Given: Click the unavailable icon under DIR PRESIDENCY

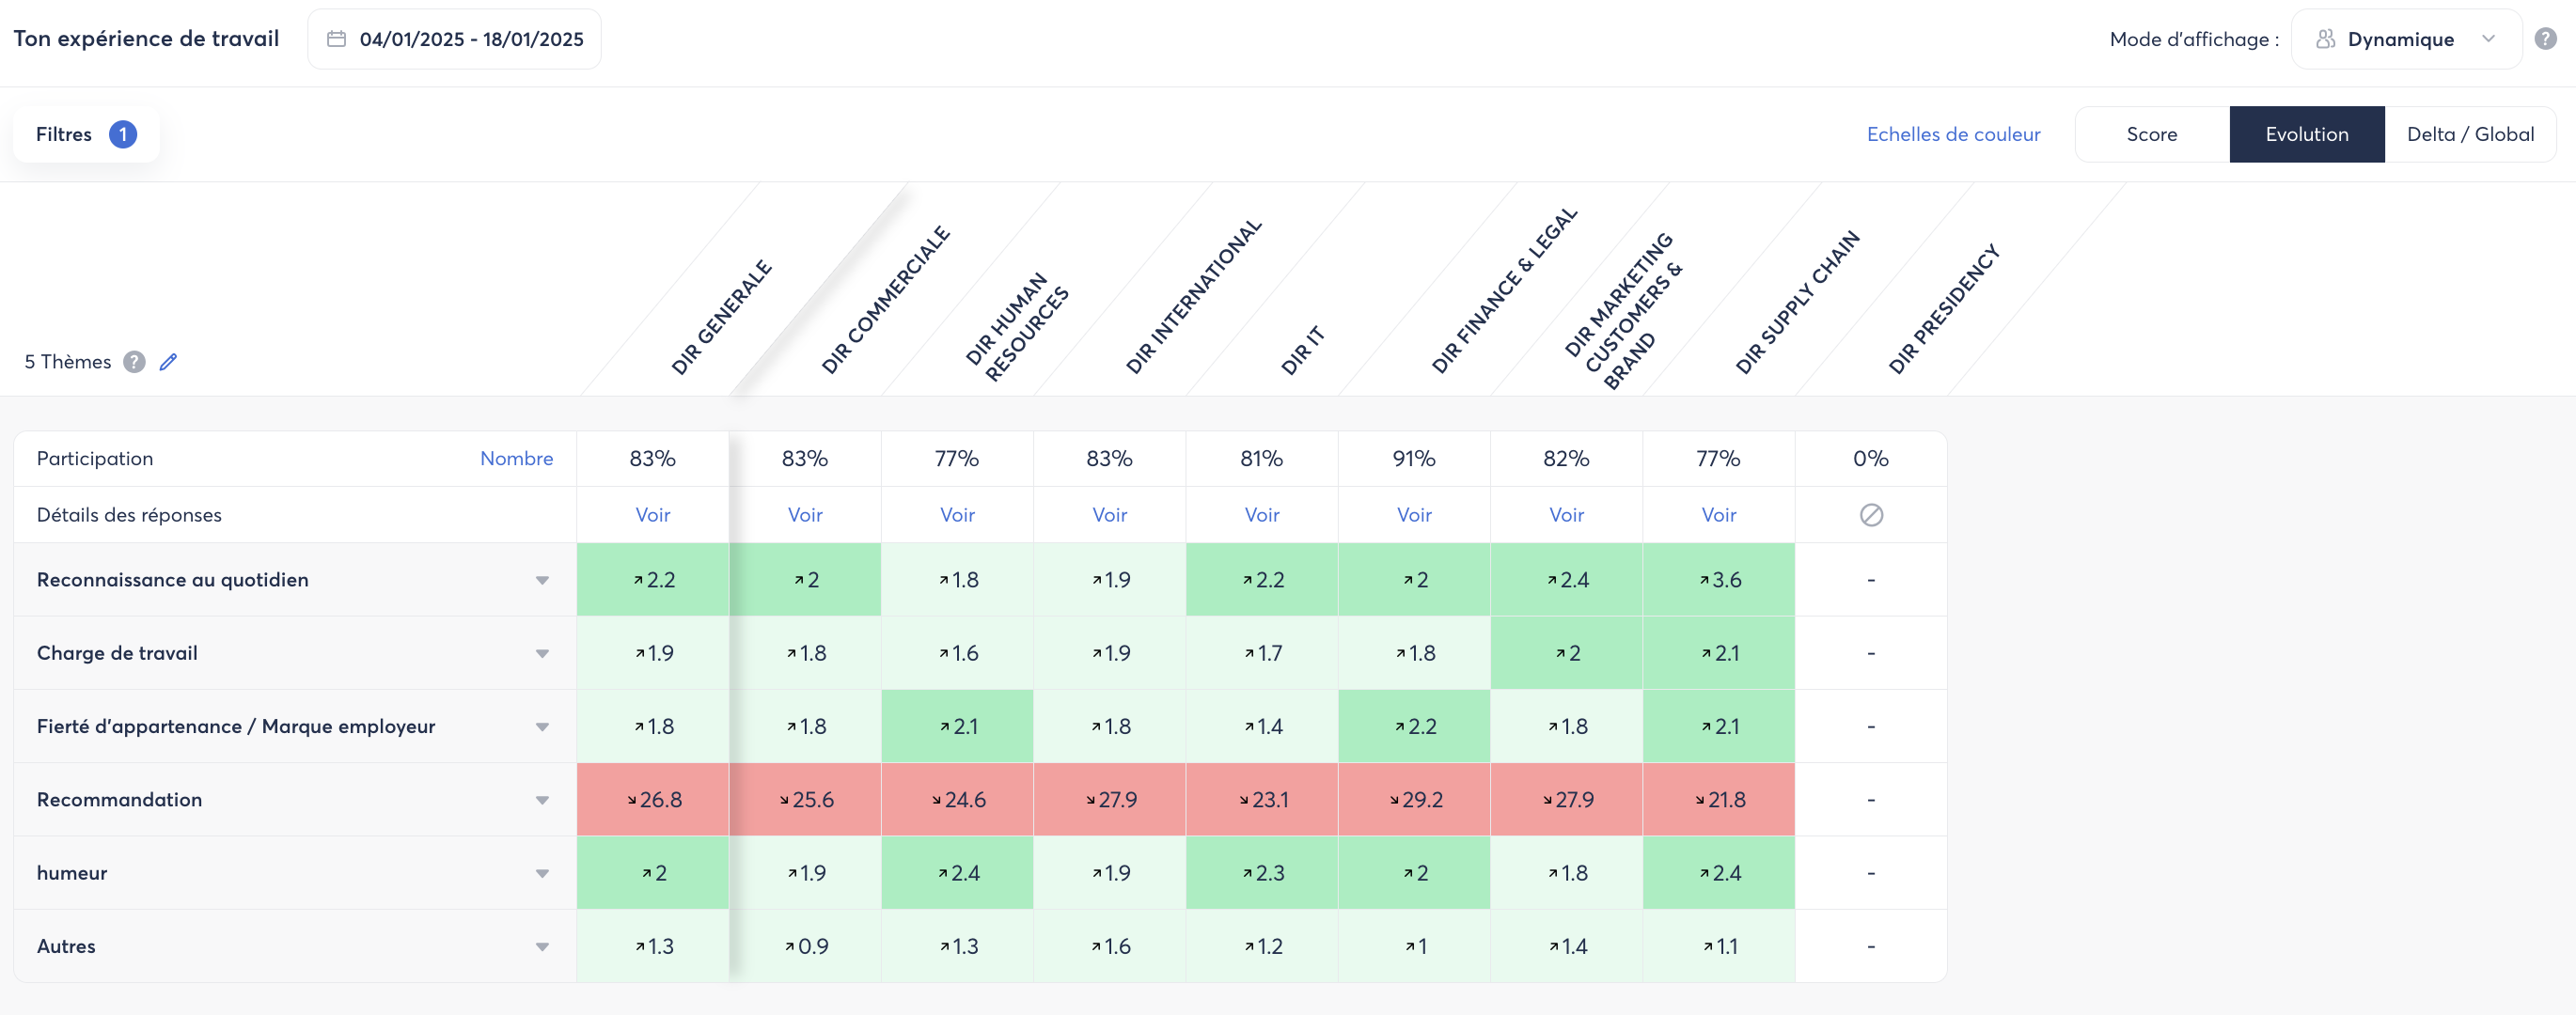Looking at the screenshot, I should pyautogui.click(x=1871, y=515).
